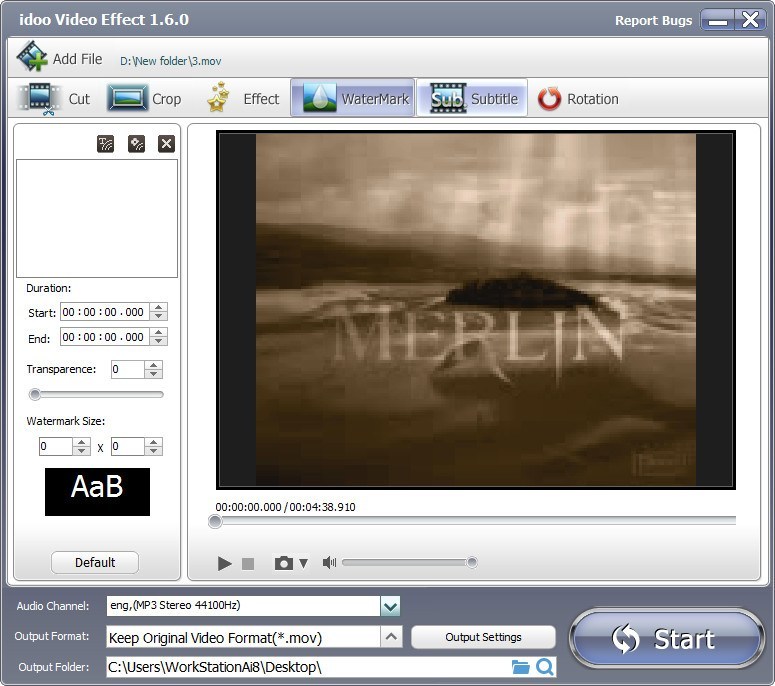
Task: Decrease watermark width with down arrow
Action: (82, 451)
